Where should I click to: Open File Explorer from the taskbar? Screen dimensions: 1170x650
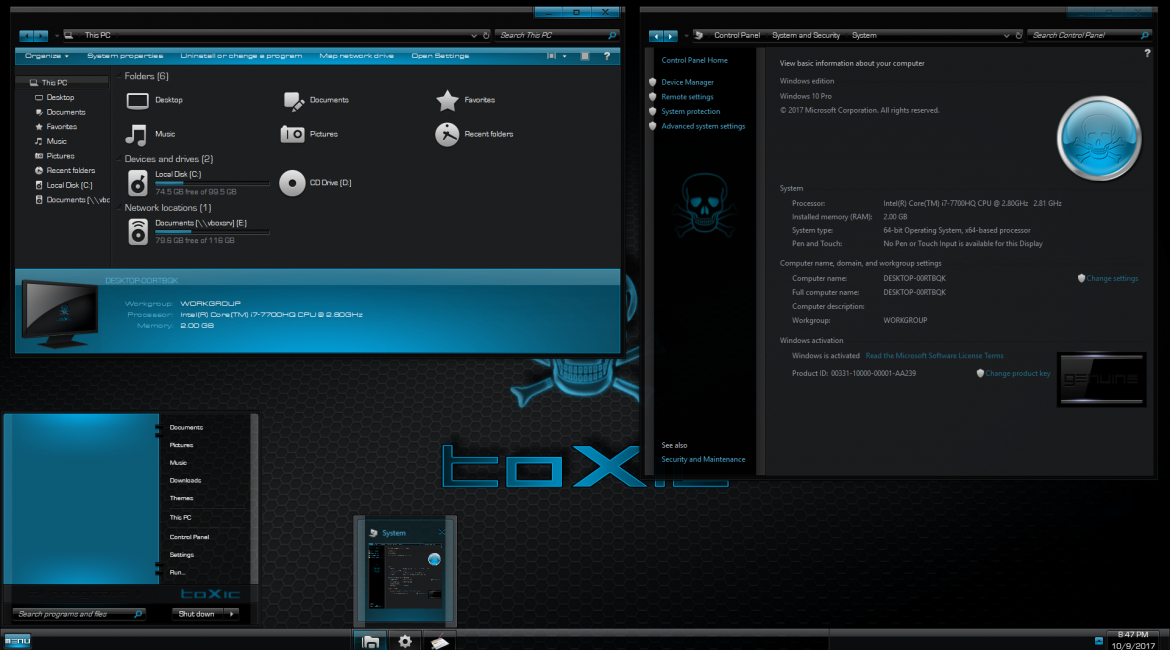pyautogui.click(x=370, y=641)
